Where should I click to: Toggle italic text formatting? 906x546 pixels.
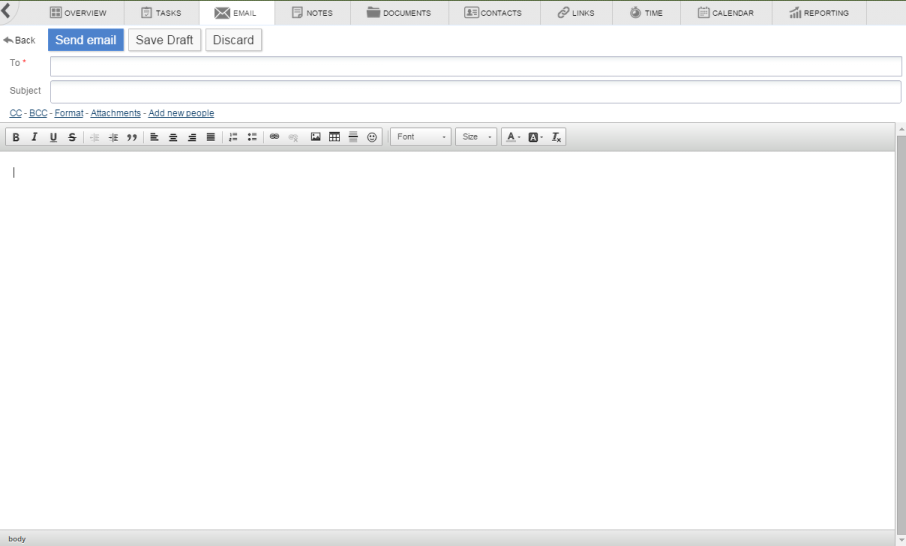34,137
